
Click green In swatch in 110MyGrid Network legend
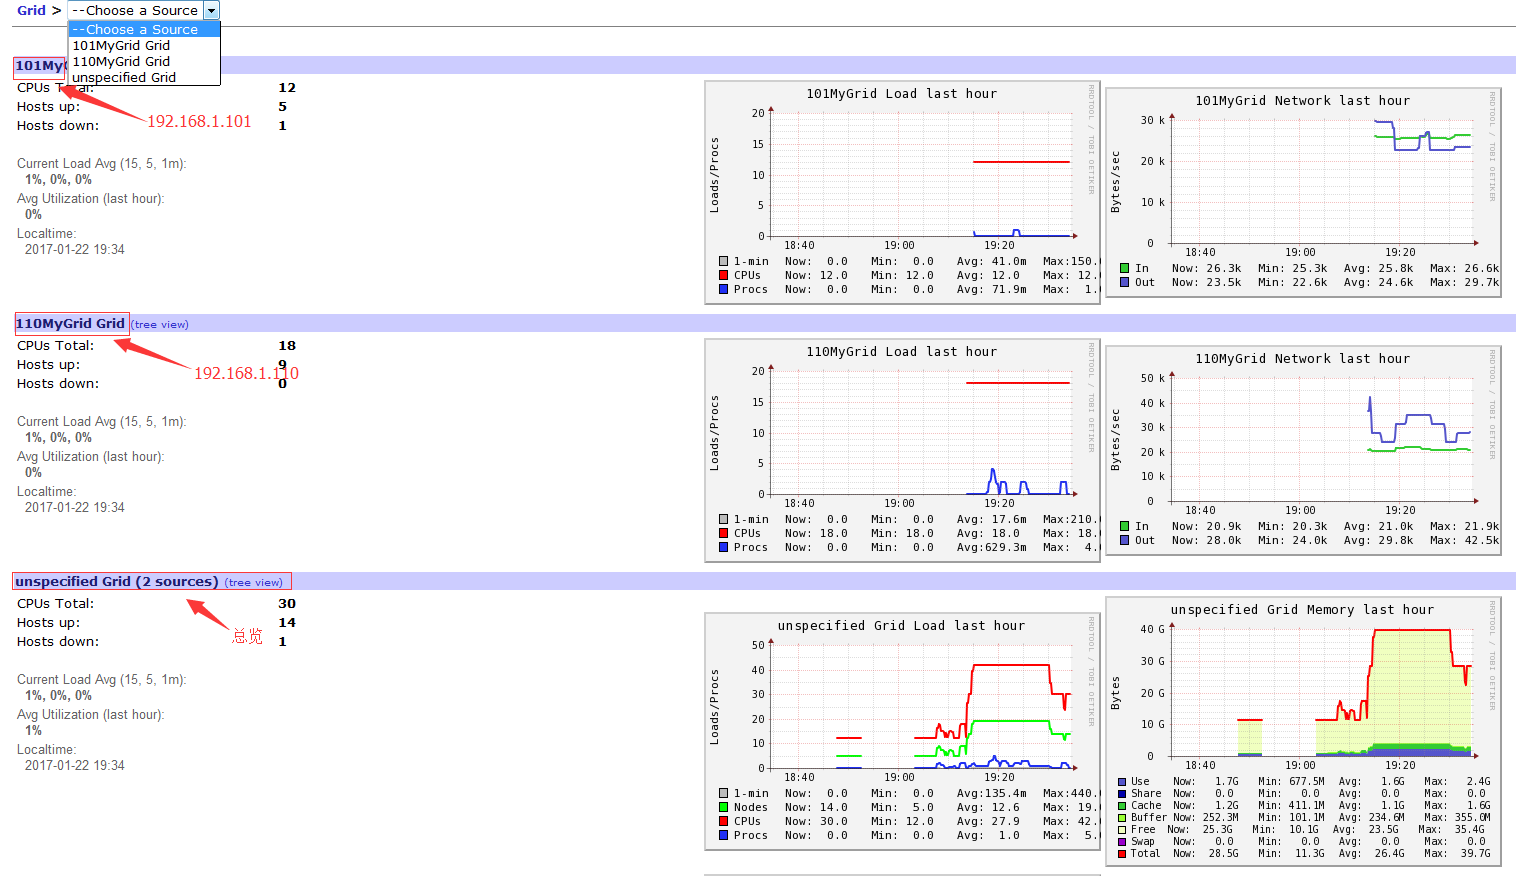tap(1125, 526)
